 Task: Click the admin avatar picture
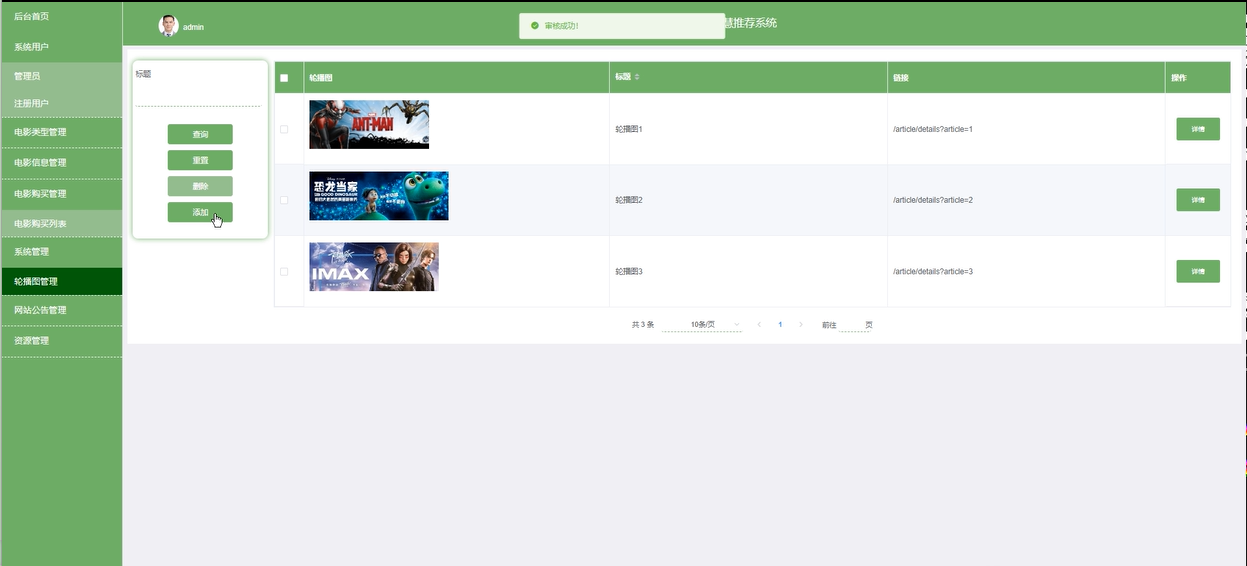pos(168,26)
